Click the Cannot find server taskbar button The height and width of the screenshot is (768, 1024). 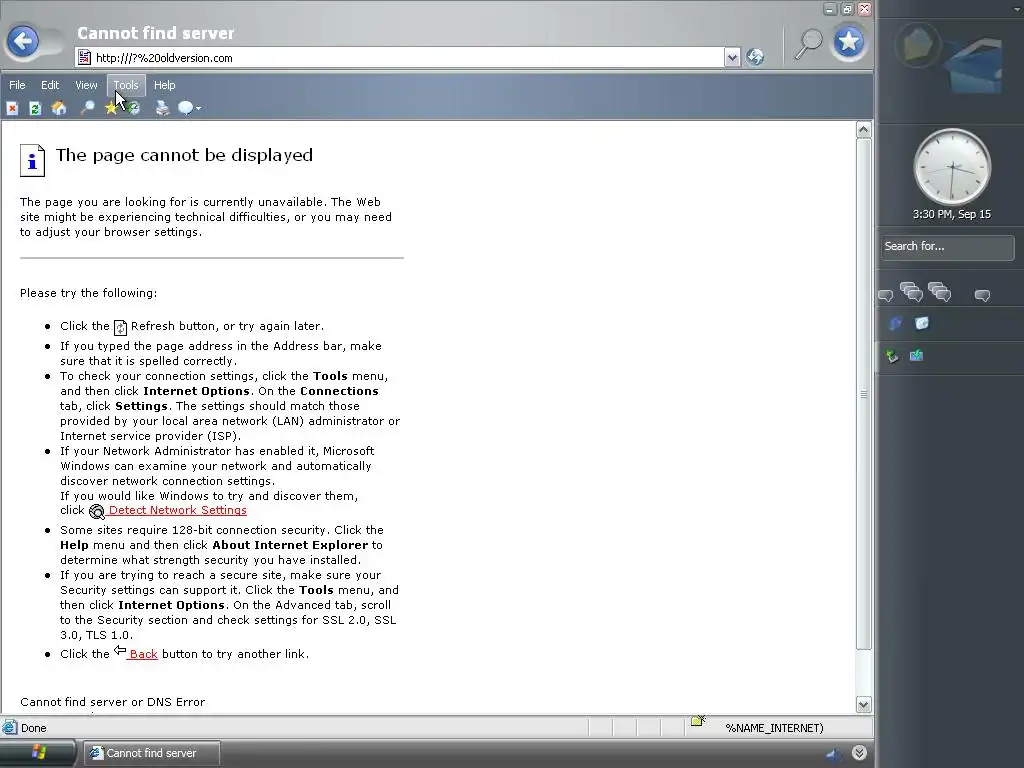click(152, 753)
